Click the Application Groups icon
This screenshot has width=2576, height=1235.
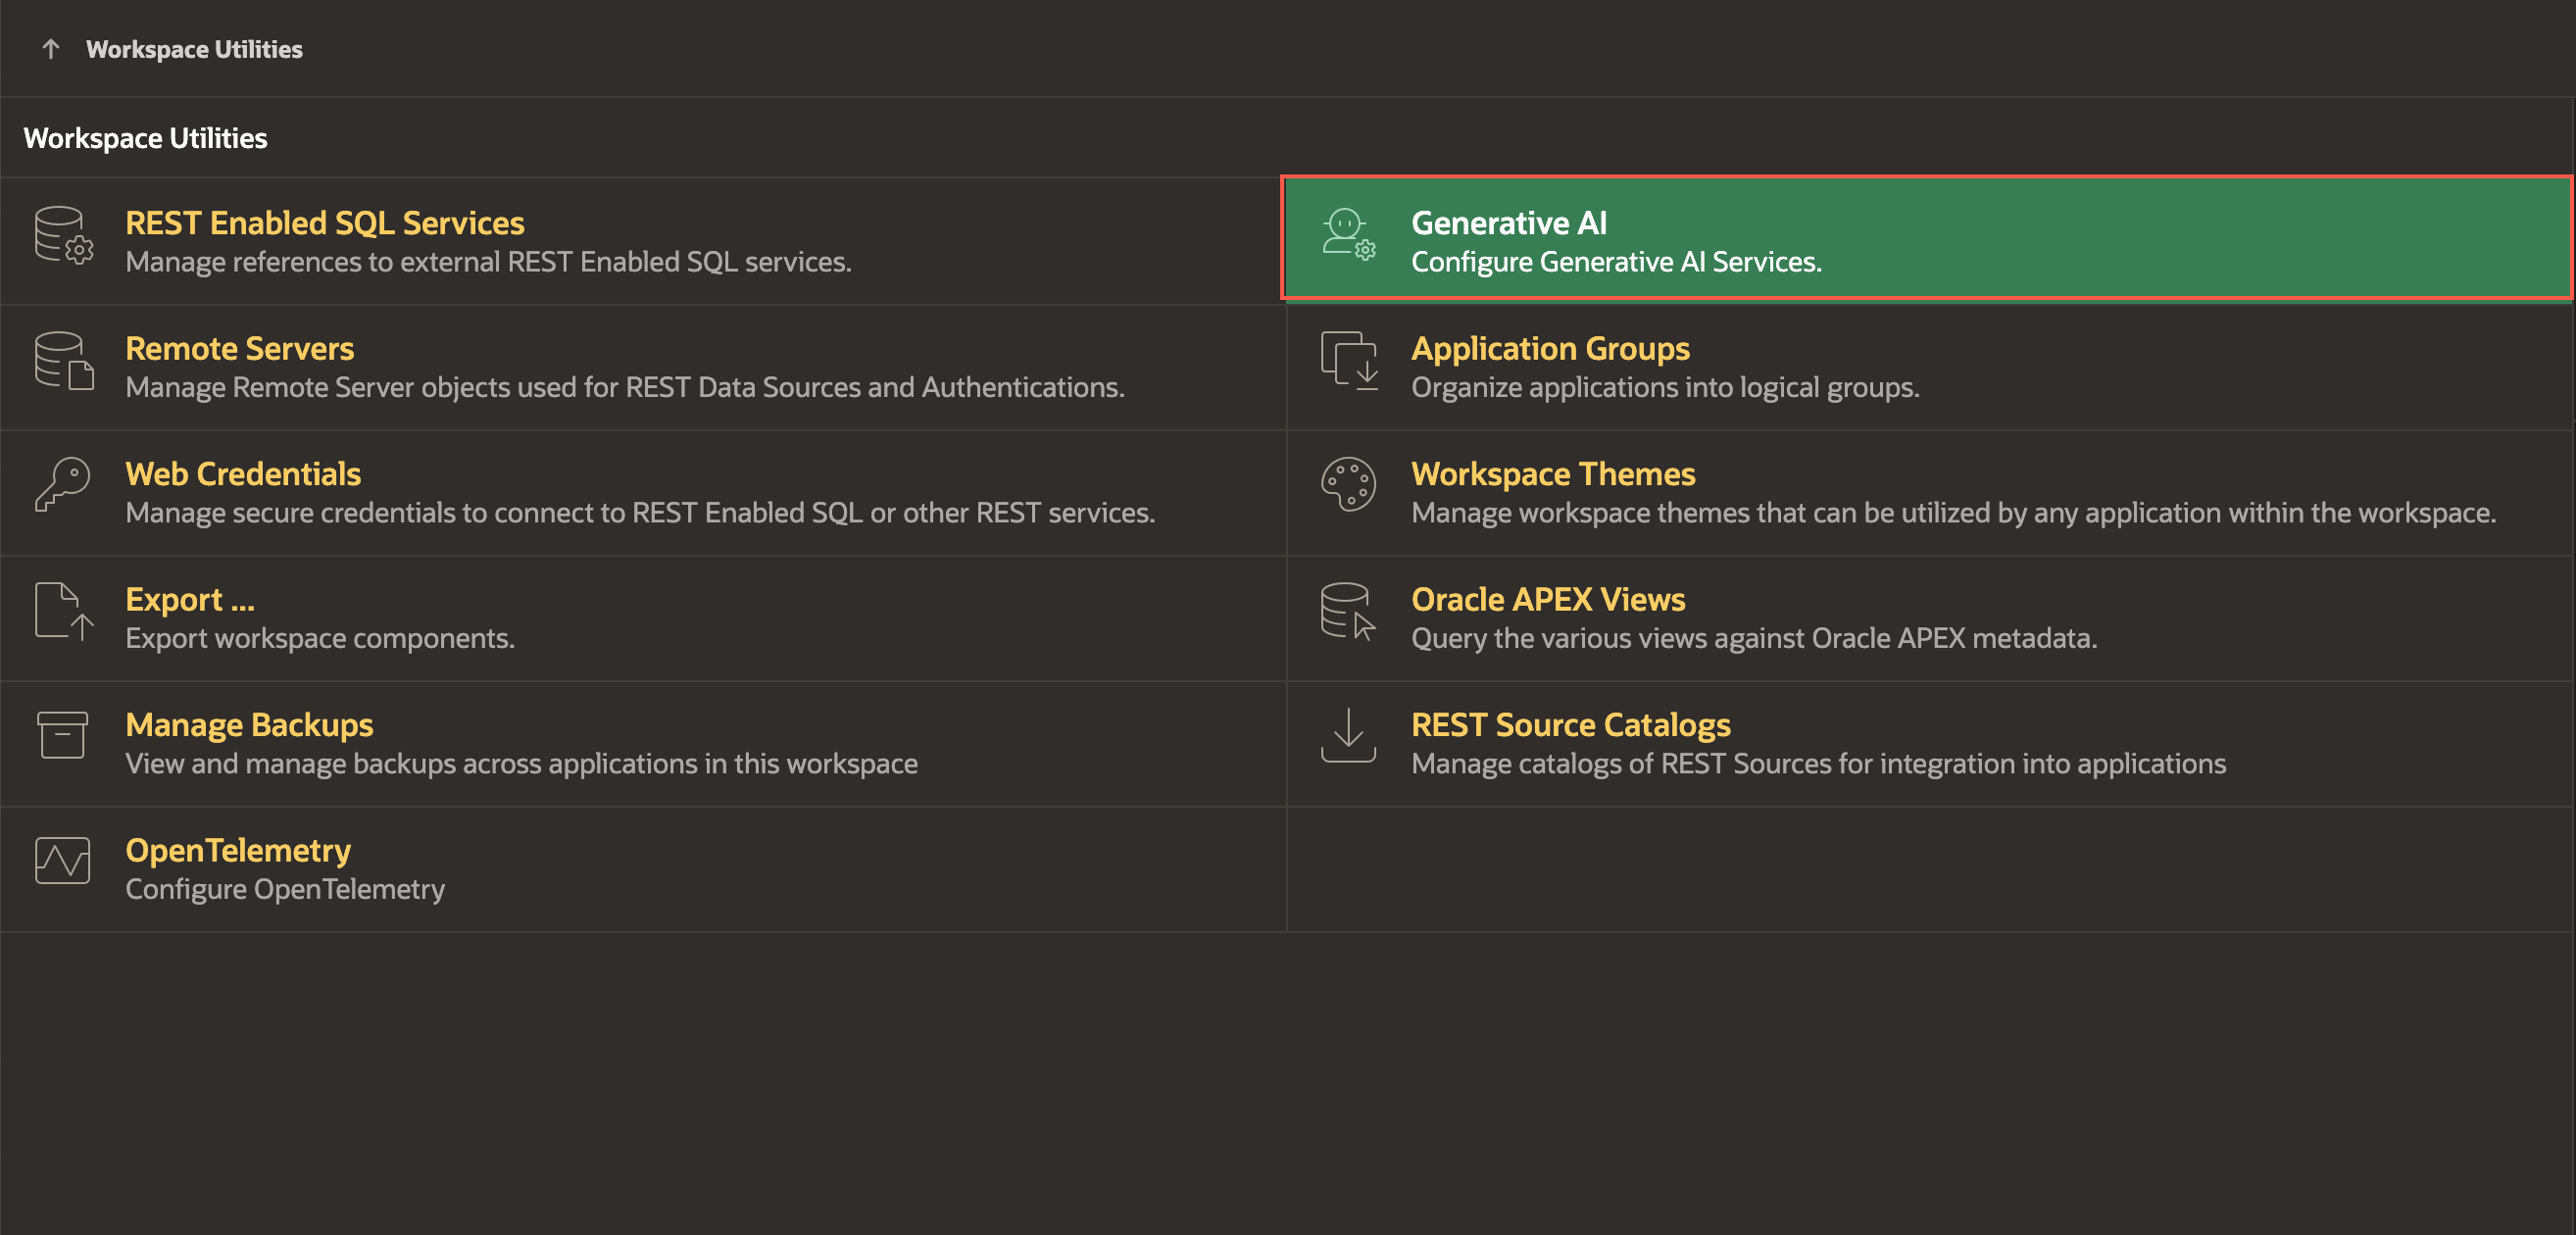pyautogui.click(x=1349, y=361)
